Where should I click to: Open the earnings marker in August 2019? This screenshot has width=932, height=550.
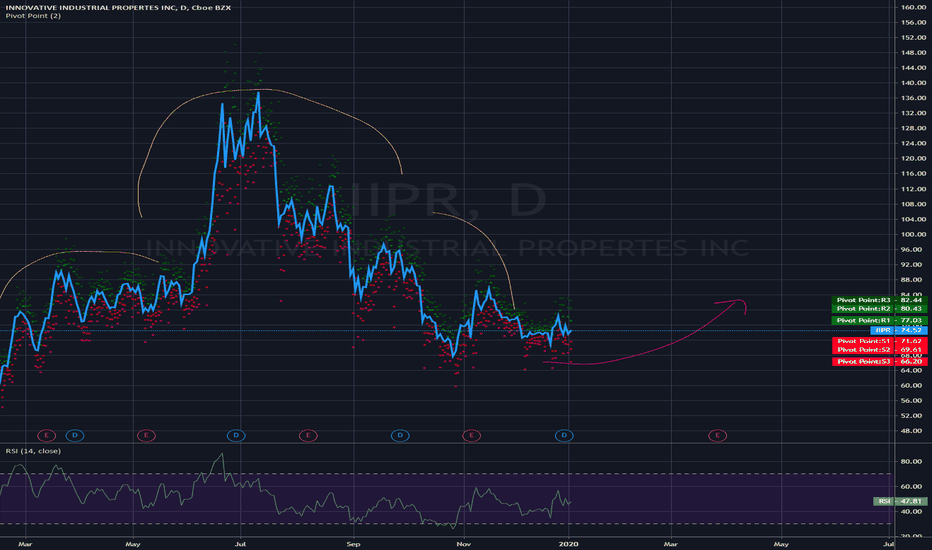click(x=308, y=435)
